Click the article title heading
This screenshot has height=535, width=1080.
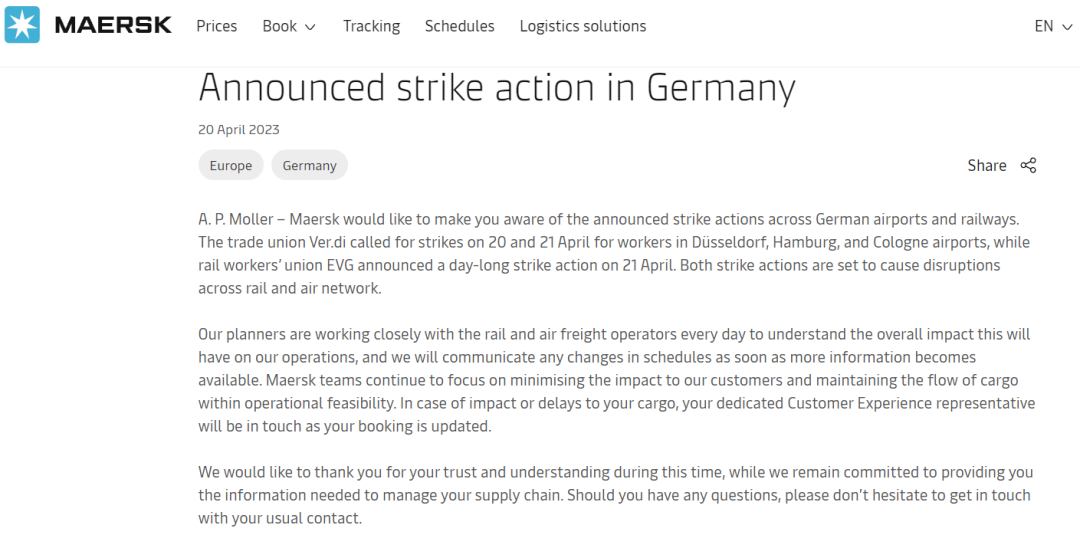click(x=497, y=87)
